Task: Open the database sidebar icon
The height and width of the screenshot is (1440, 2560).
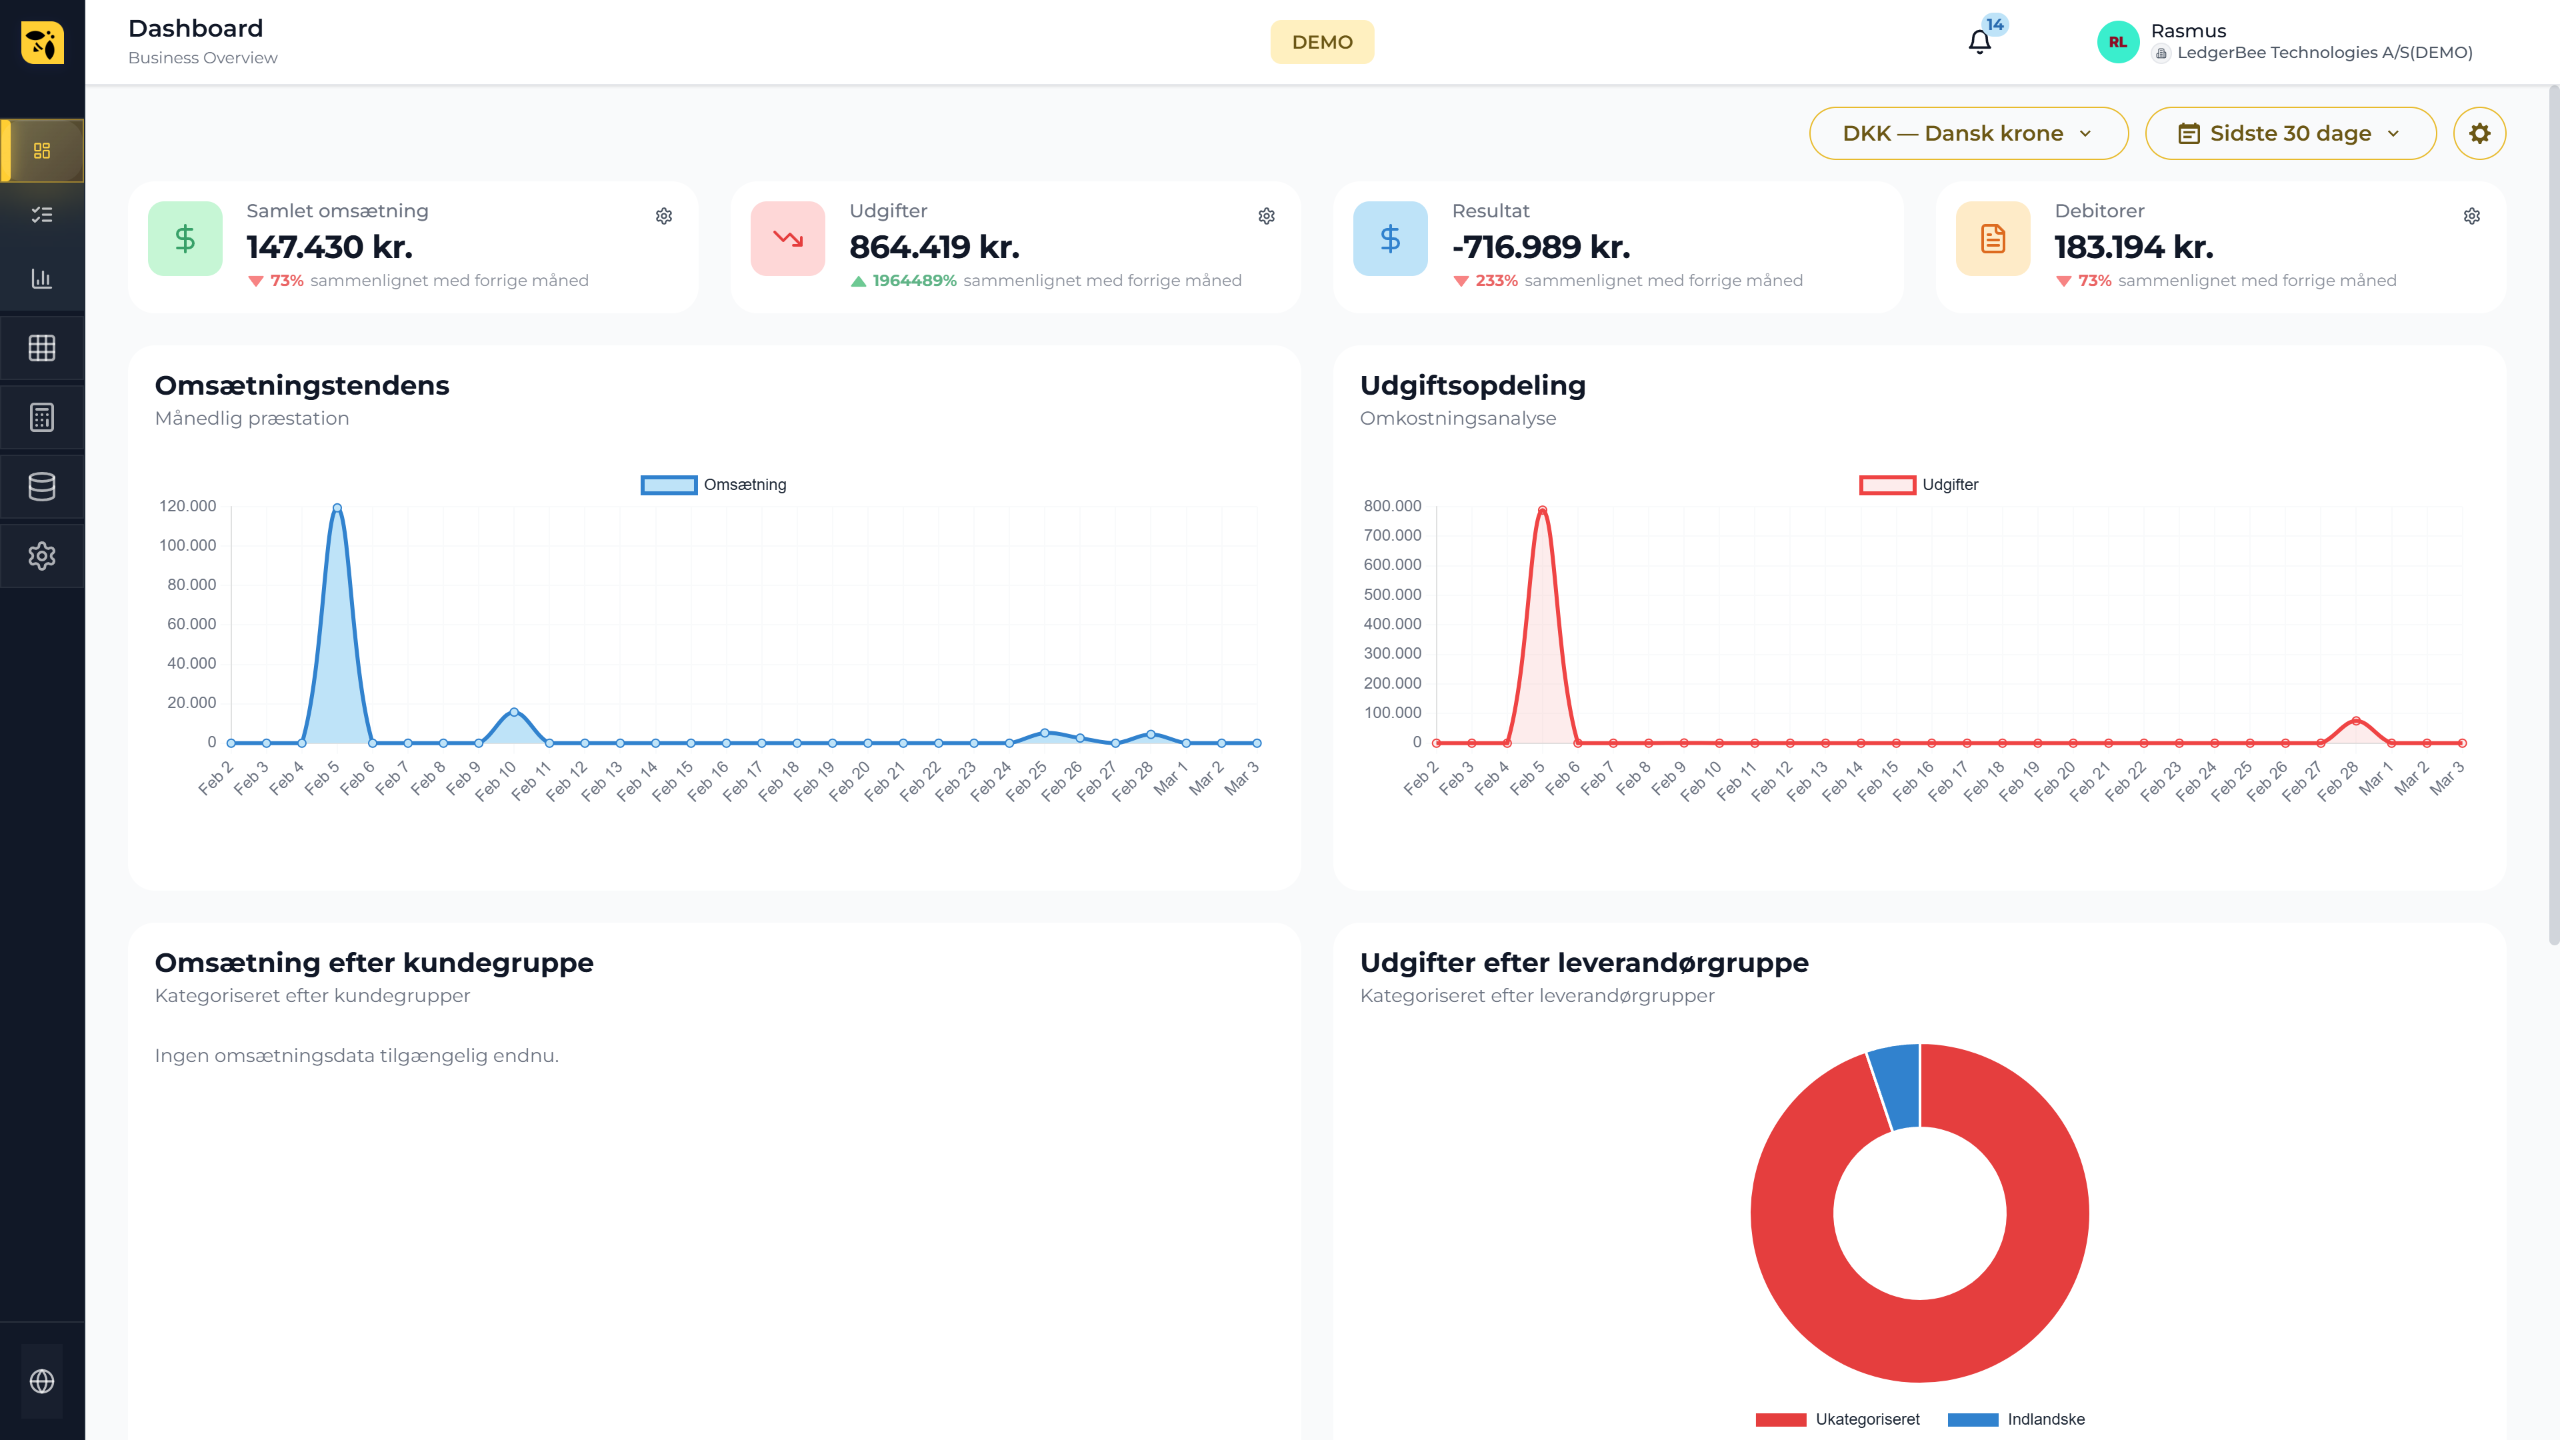Action: tap(42, 487)
